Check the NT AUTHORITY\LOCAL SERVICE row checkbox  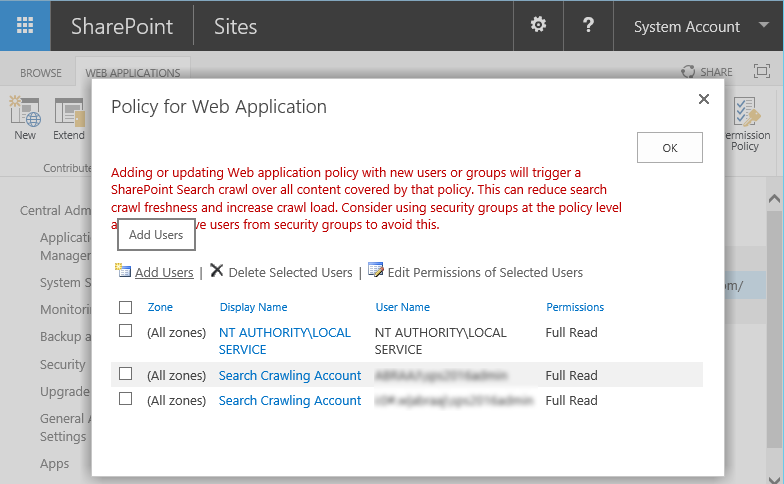[126, 331]
